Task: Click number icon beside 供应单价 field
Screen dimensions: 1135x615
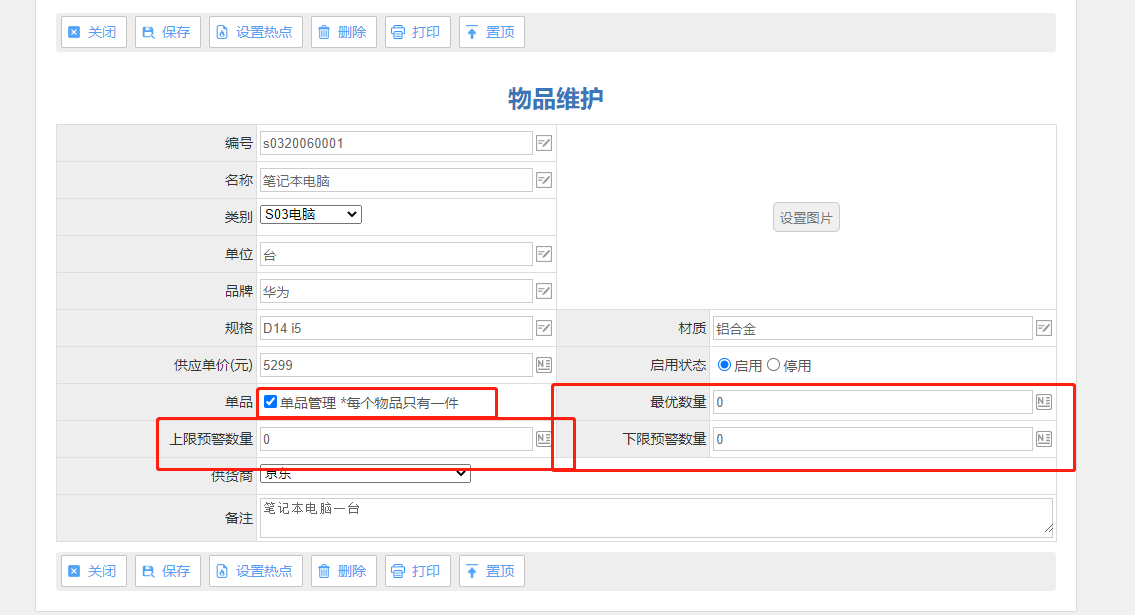Action: [544, 365]
